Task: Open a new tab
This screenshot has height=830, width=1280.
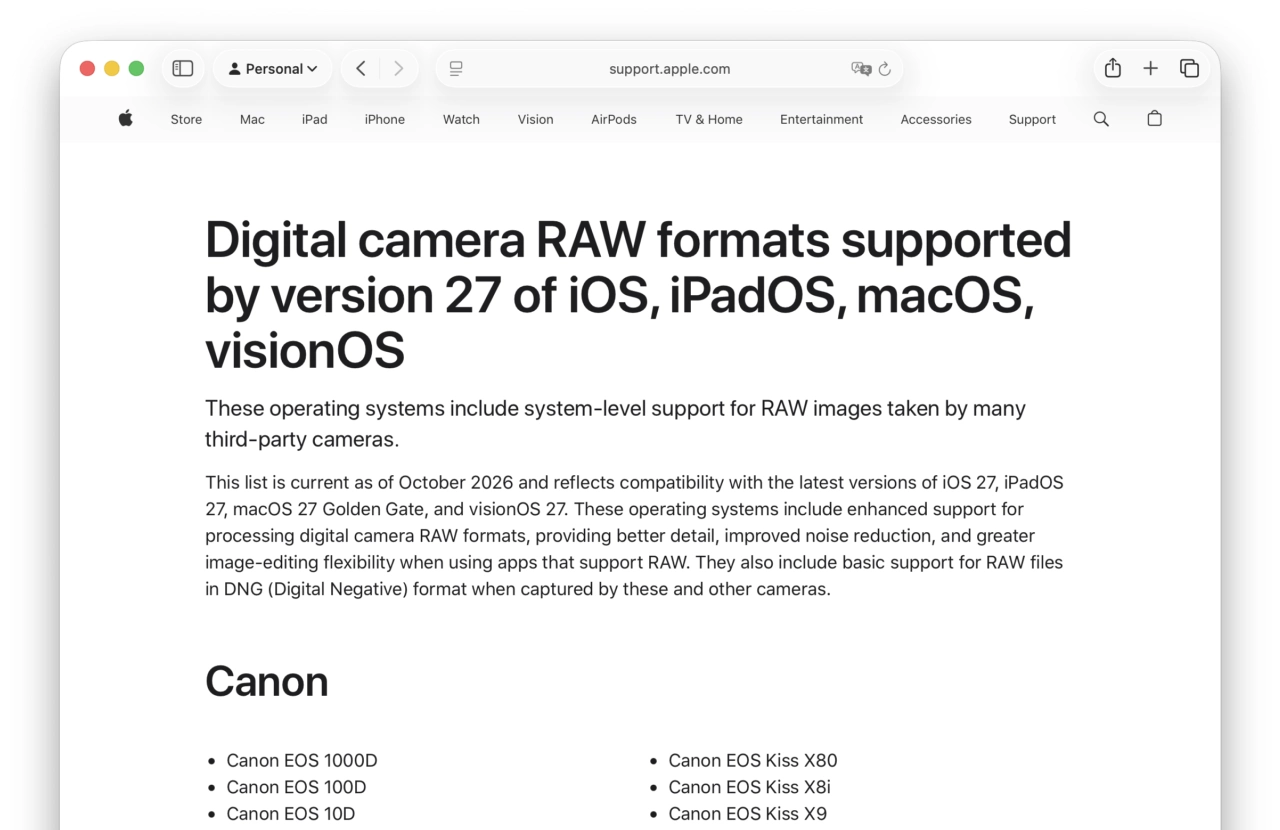Action: click(1151, 69)
